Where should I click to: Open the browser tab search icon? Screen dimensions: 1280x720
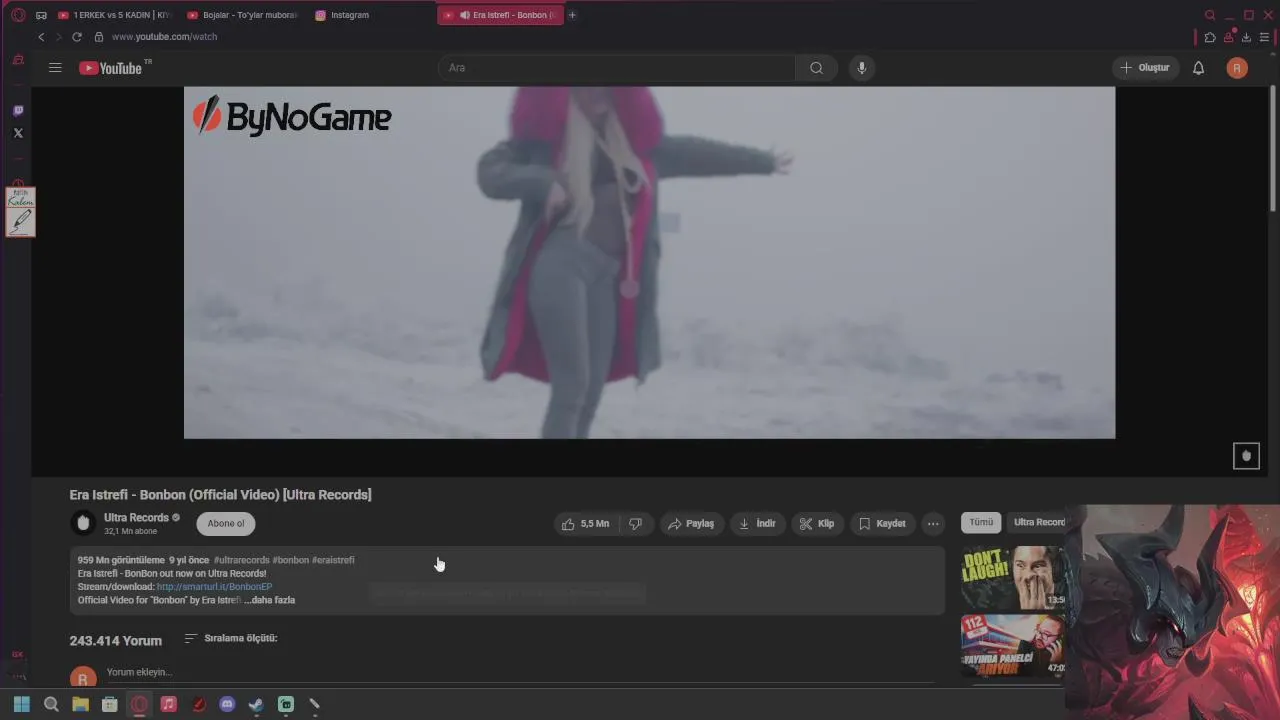click(1210, 15)
